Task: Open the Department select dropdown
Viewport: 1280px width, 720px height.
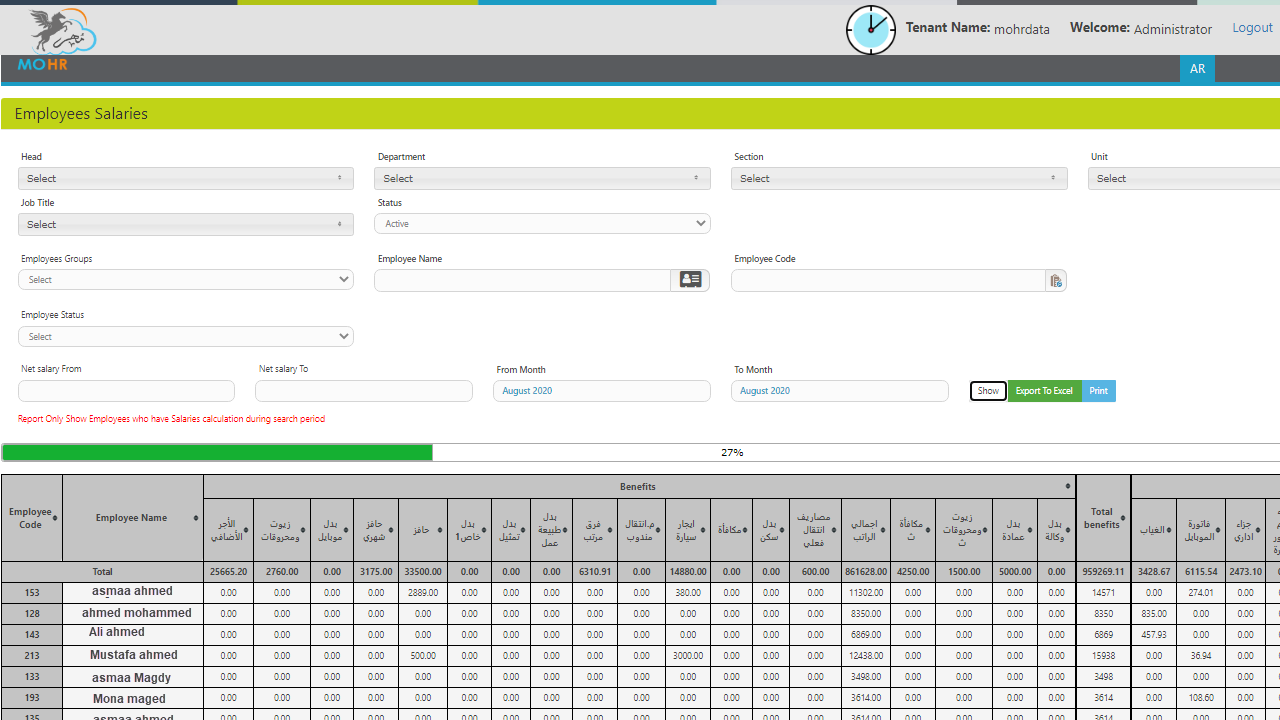Action: click(542, 178)
